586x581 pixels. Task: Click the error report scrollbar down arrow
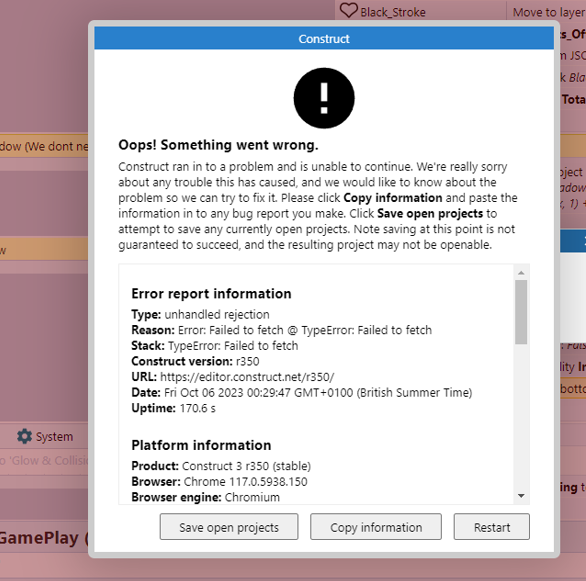click(x=521, y=496)
